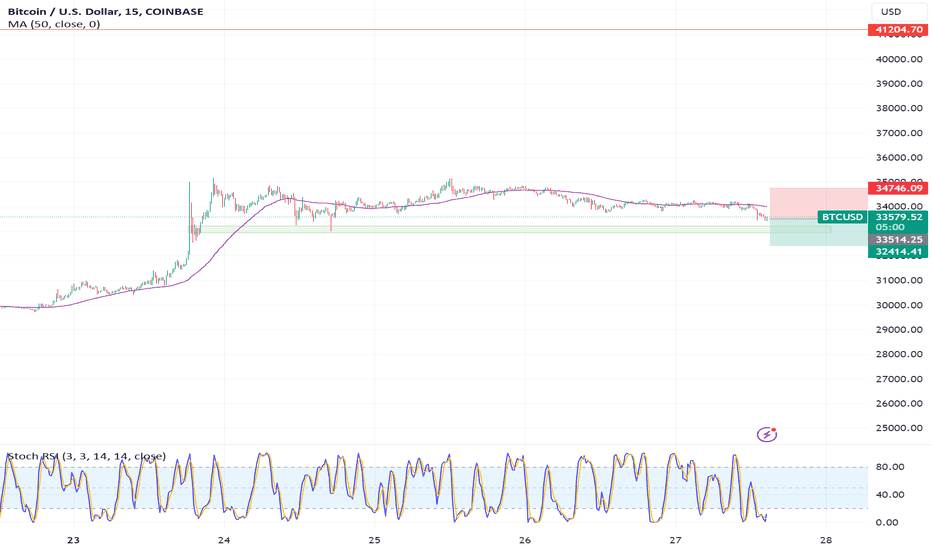Click the 05:00 candle countdown timer
The height and width of the screenshot is (550, 932).
coord(890,228)
